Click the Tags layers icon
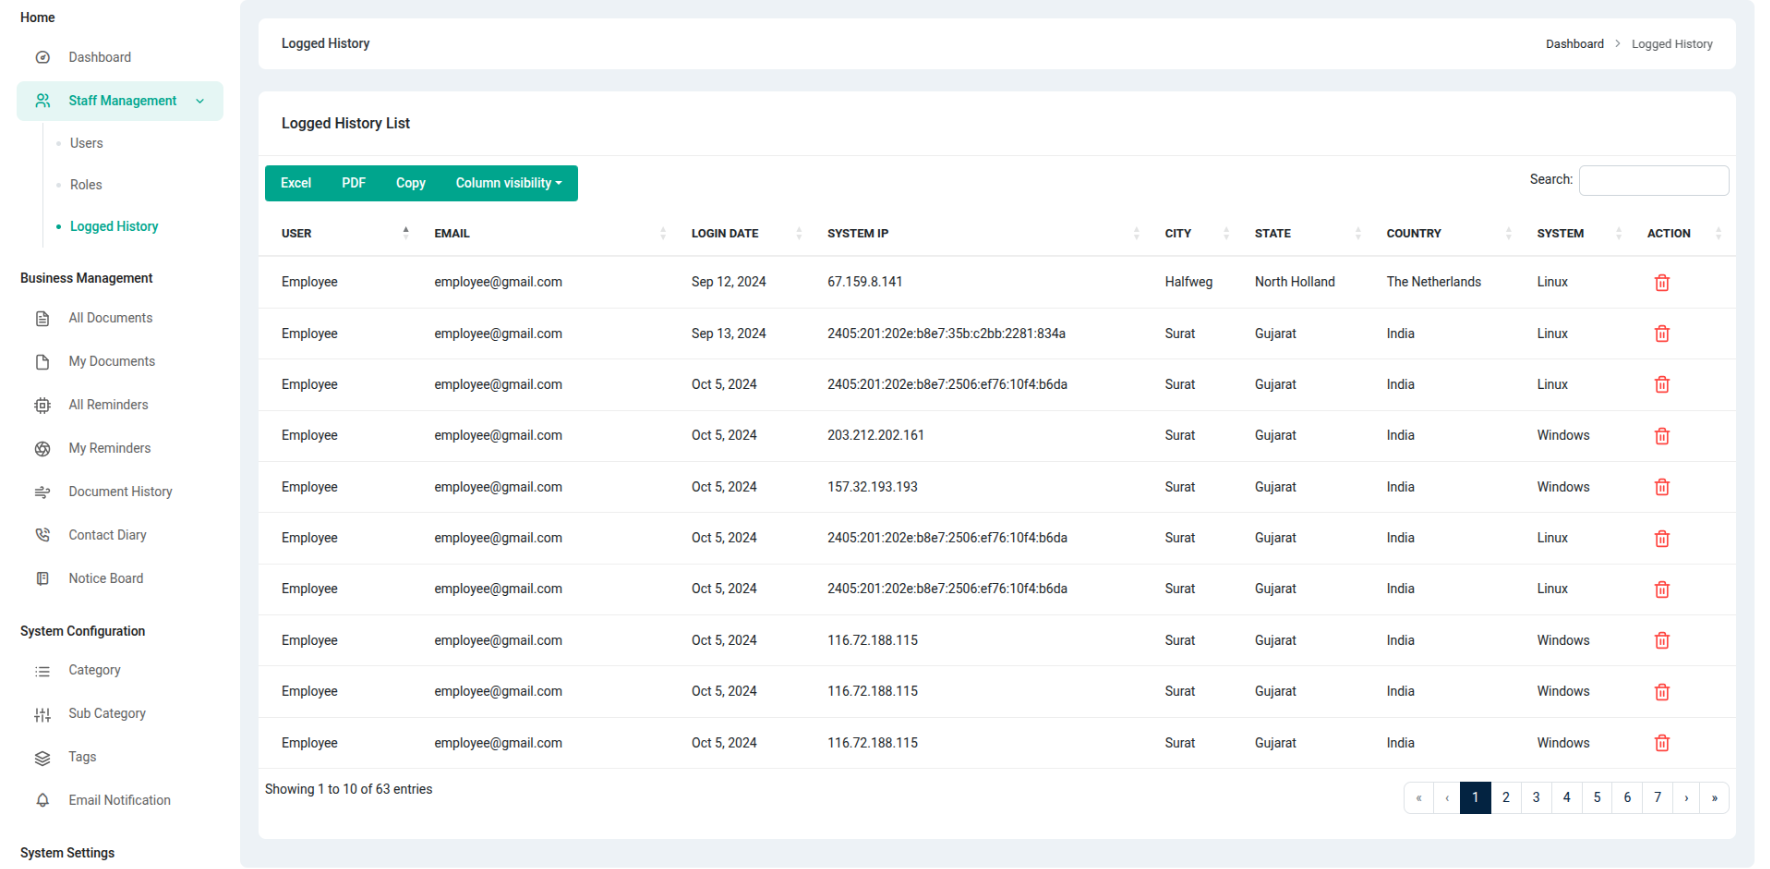The width and height of the screenshot is (1770, 869). click(43, 758)
